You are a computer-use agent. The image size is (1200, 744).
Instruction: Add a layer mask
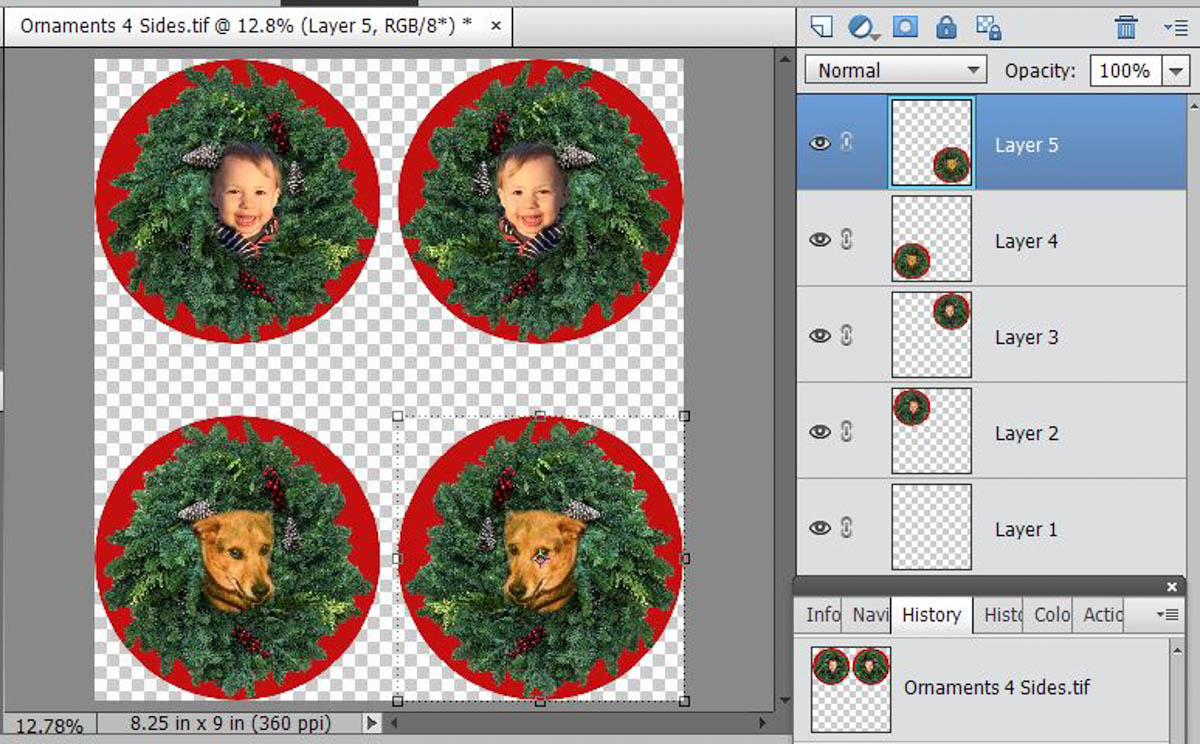pos(905,26)
